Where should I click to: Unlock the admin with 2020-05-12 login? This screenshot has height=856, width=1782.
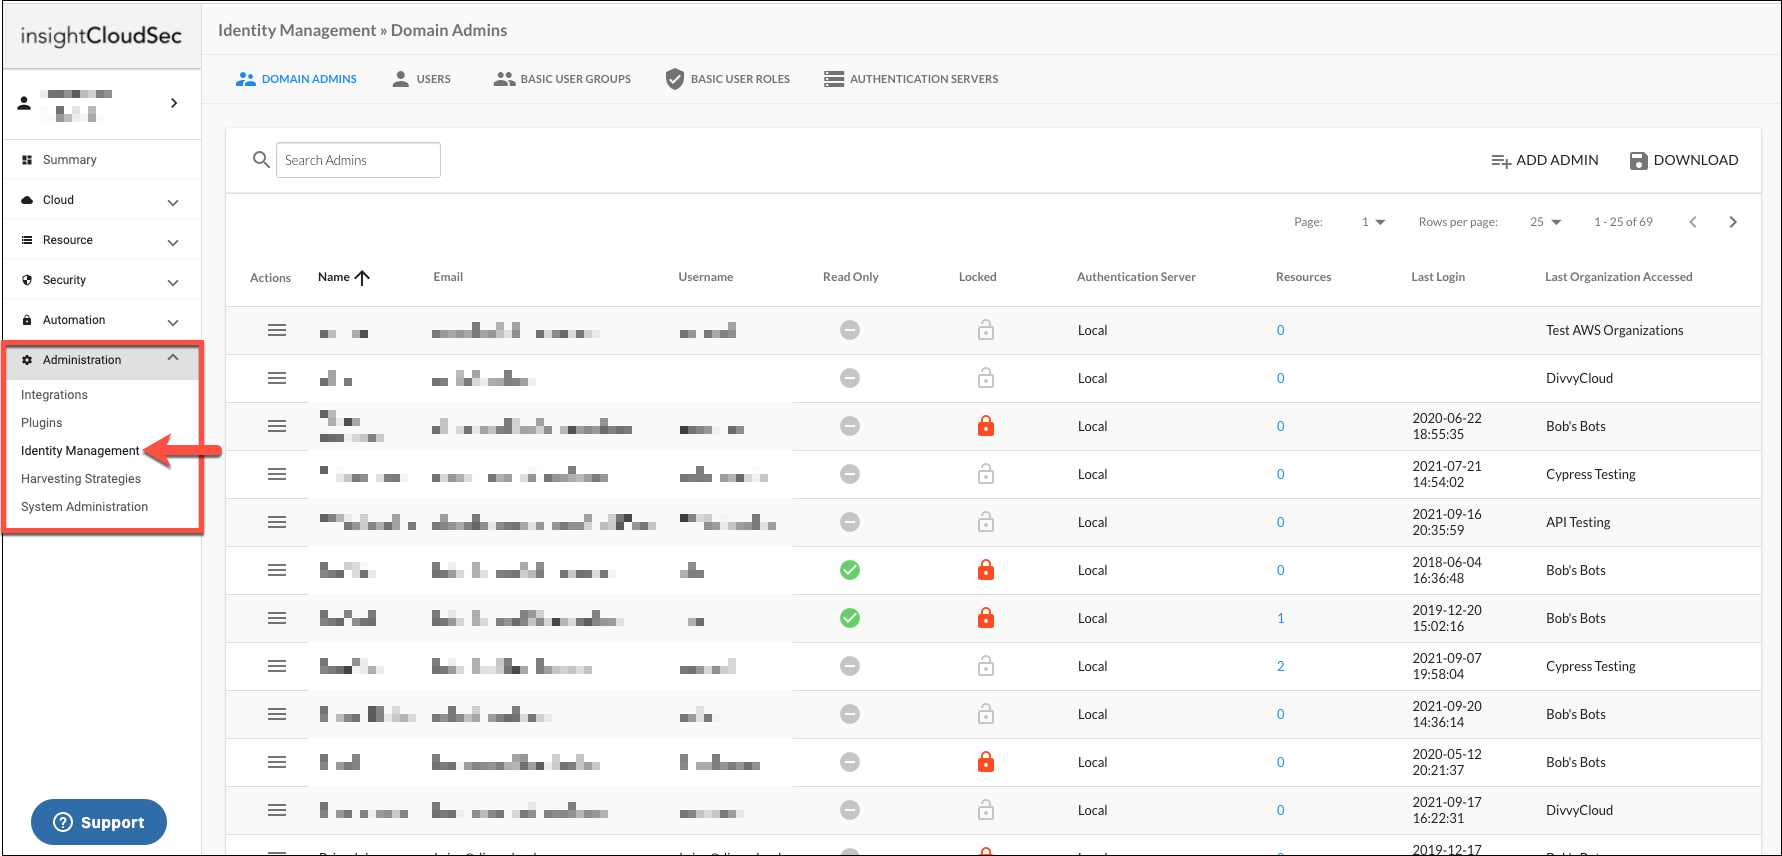[986, 761]
